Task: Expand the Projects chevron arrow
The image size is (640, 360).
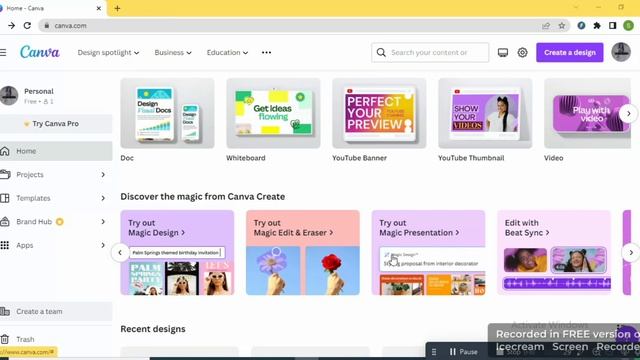Action: (x=103, y=175)
